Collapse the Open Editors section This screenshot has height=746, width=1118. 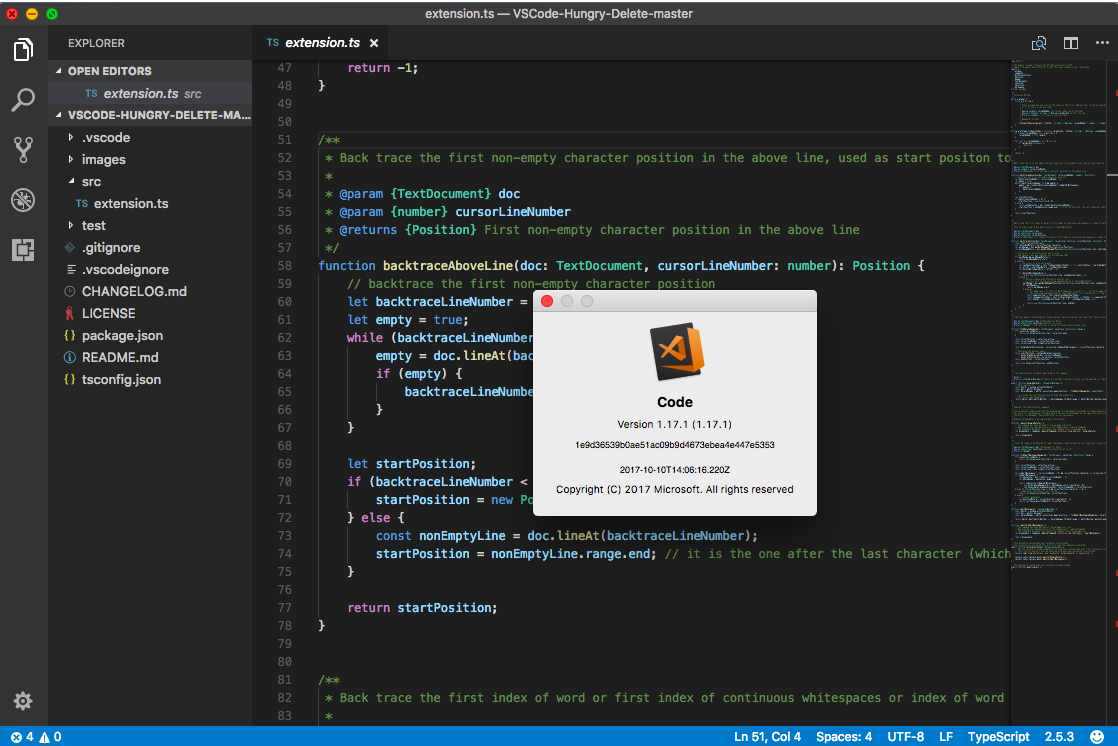[x=59, y=71]
